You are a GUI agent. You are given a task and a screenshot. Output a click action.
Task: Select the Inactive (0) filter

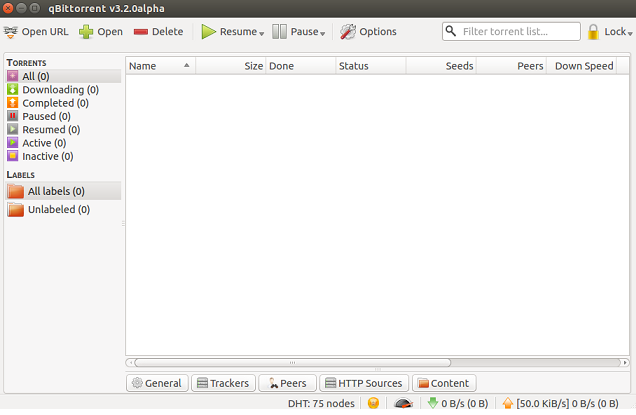tap(63, 157)
